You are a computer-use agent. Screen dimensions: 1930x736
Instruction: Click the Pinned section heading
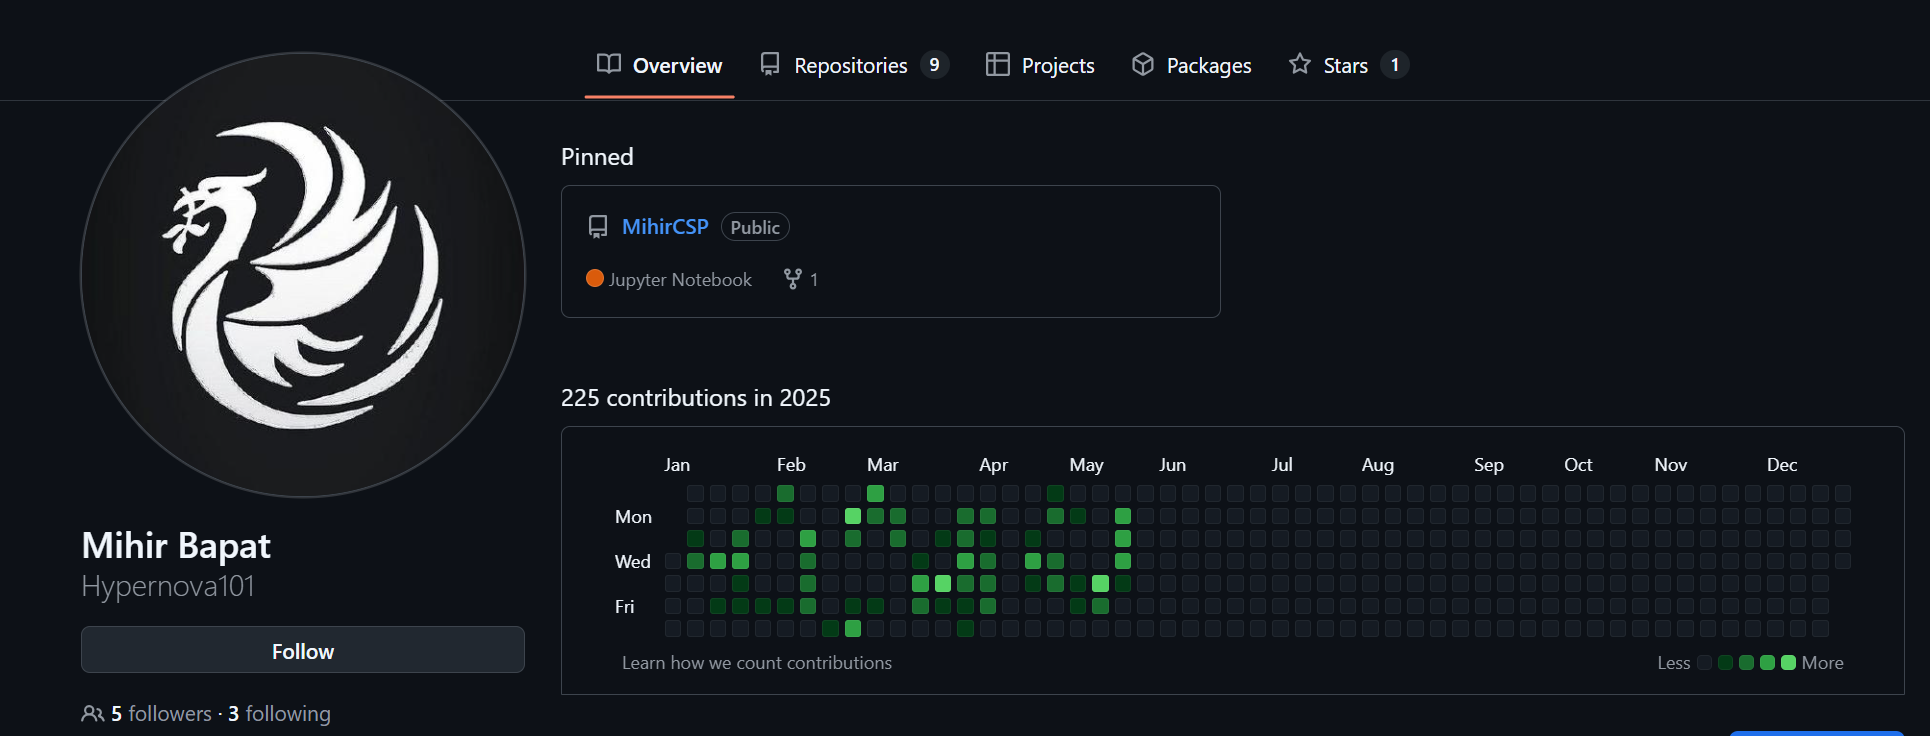tap(597, 157)
